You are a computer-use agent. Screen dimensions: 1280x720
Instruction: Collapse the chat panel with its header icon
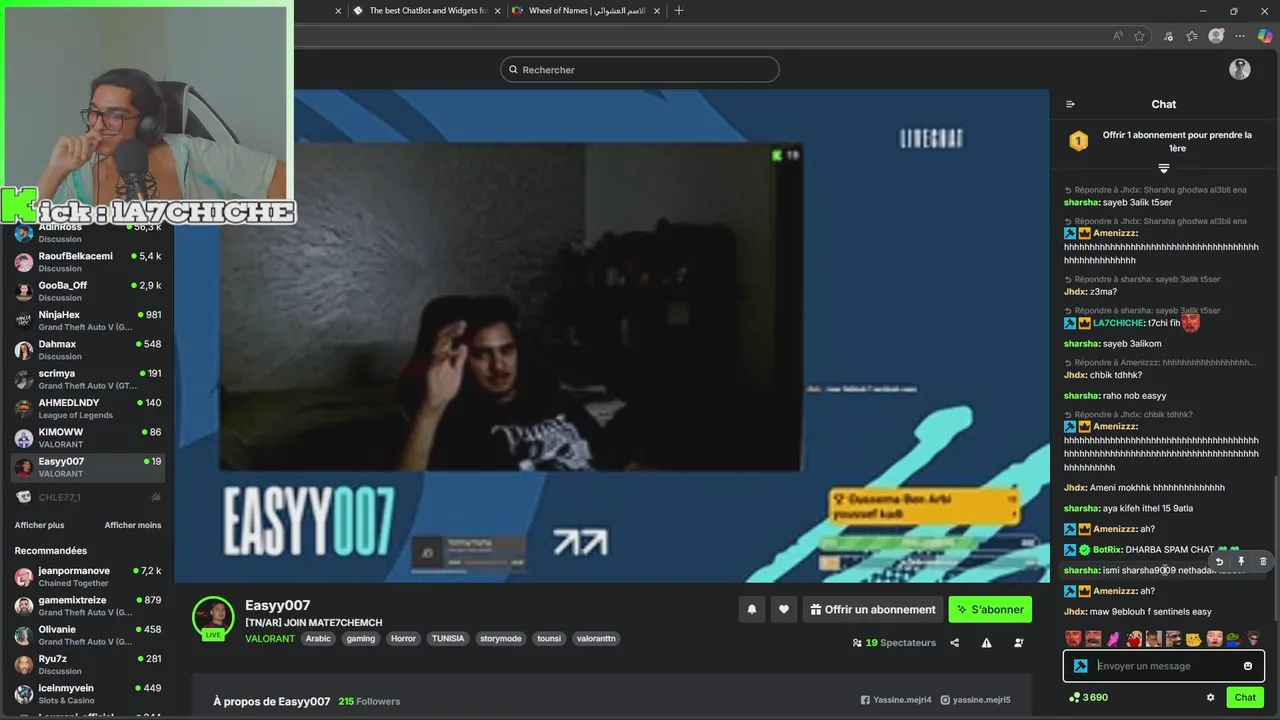(1070, 104)
